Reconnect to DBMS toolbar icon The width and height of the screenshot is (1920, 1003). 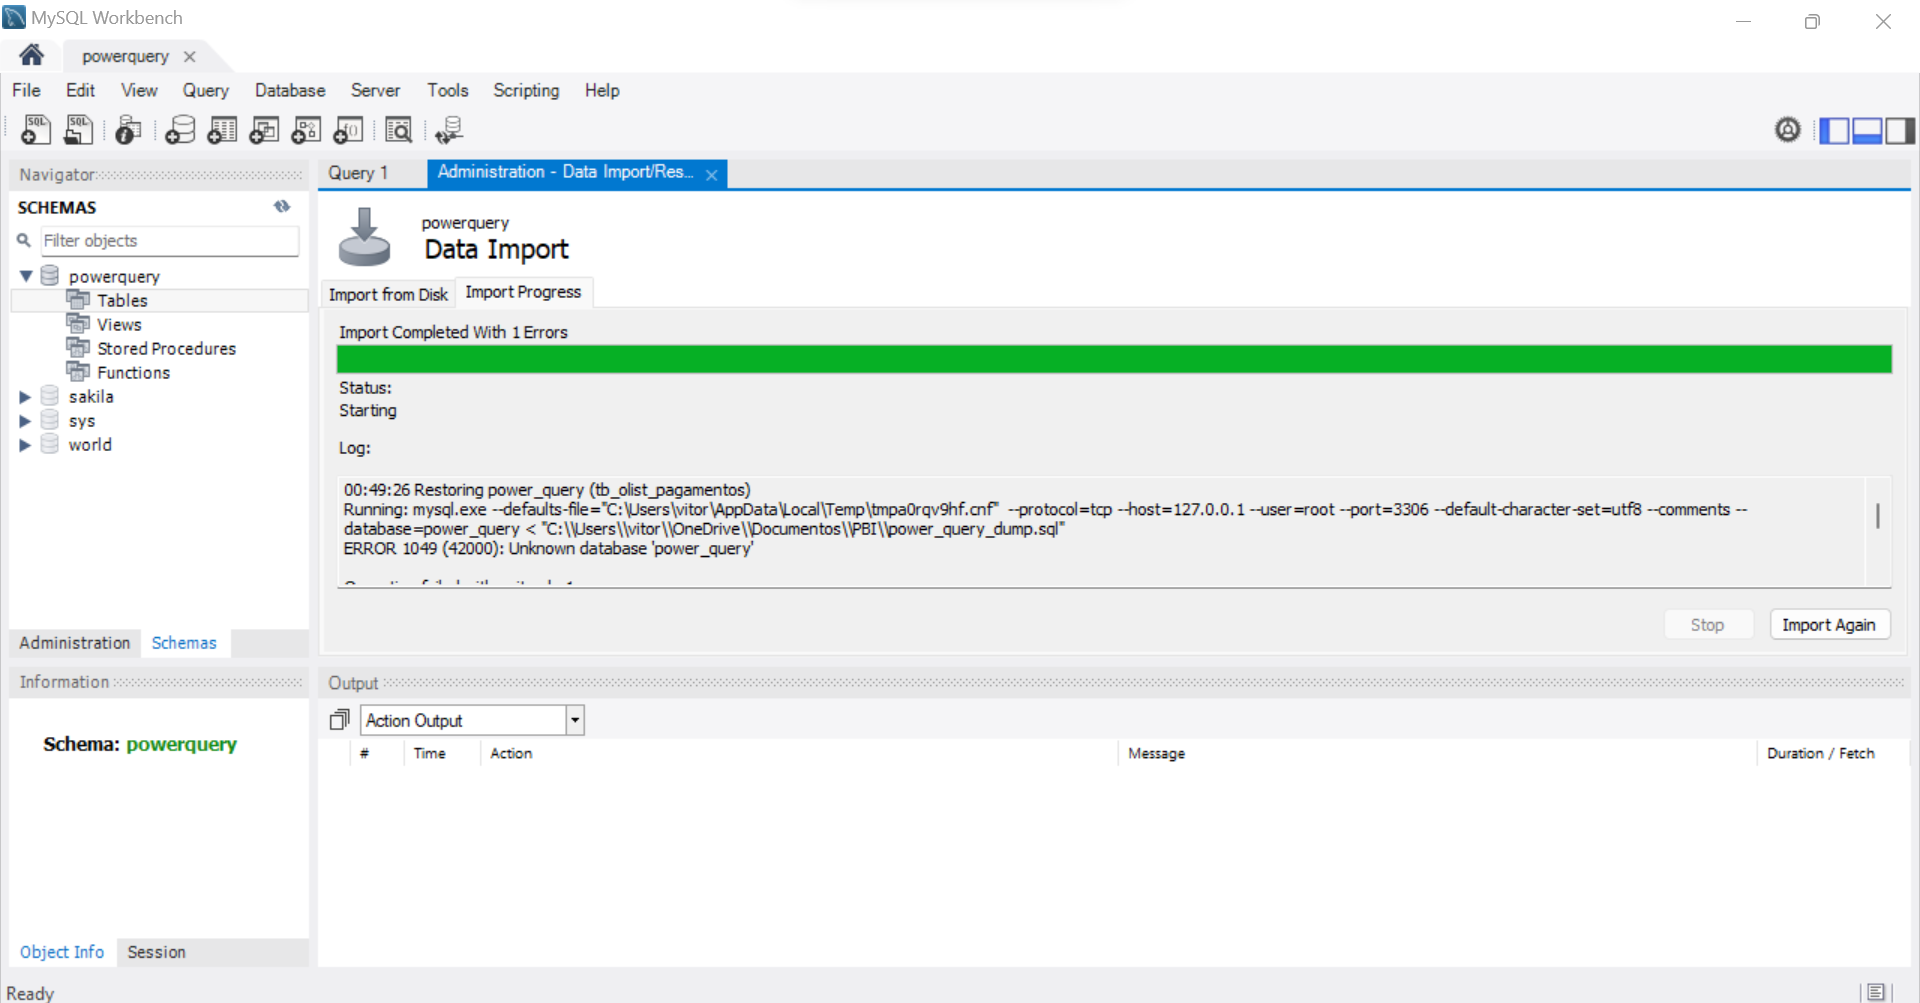(449, 130)
